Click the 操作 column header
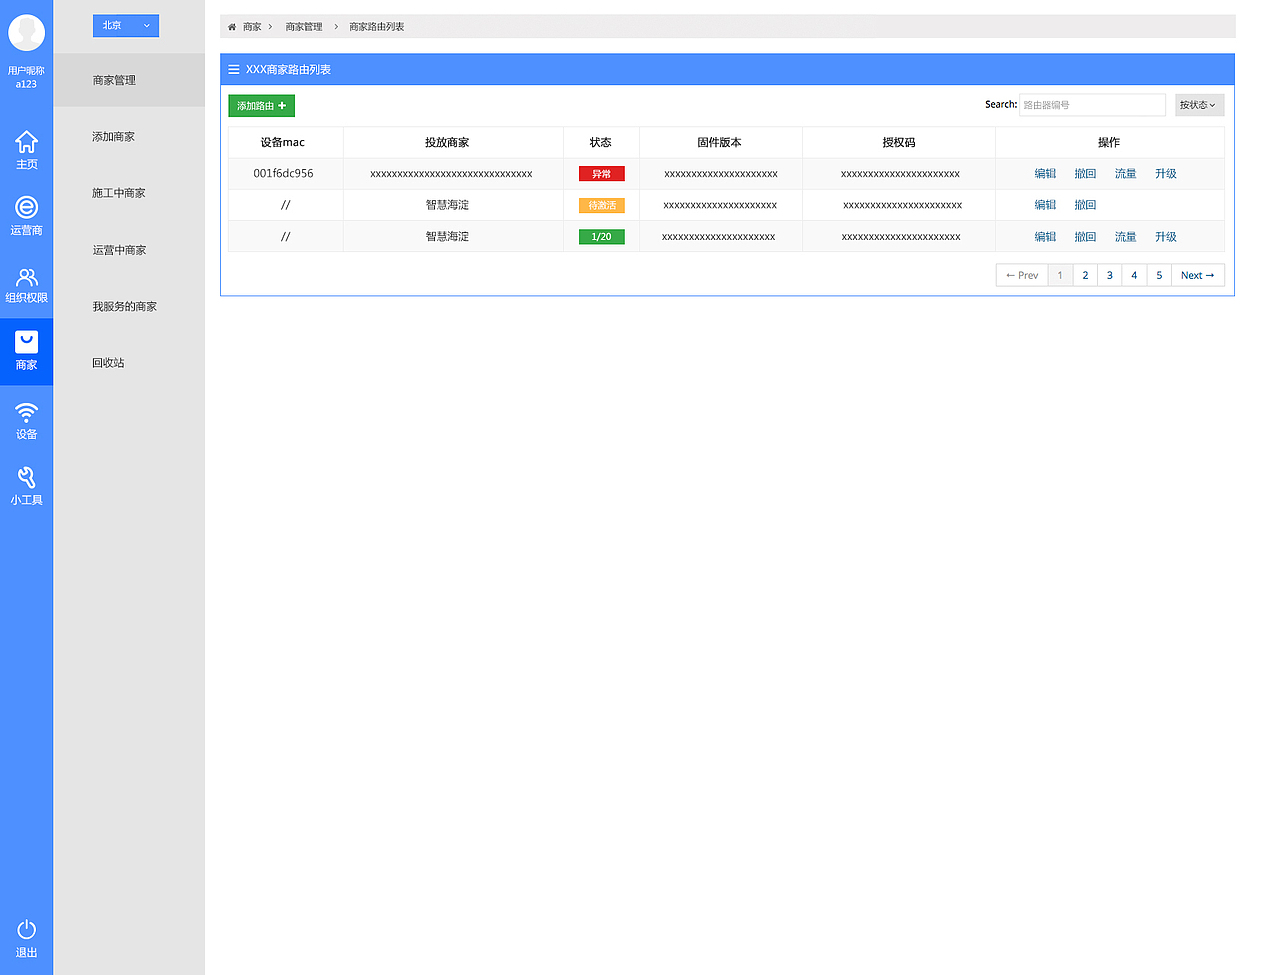The width and height of the screenshot is (1280, 975). coord(1109,143)
